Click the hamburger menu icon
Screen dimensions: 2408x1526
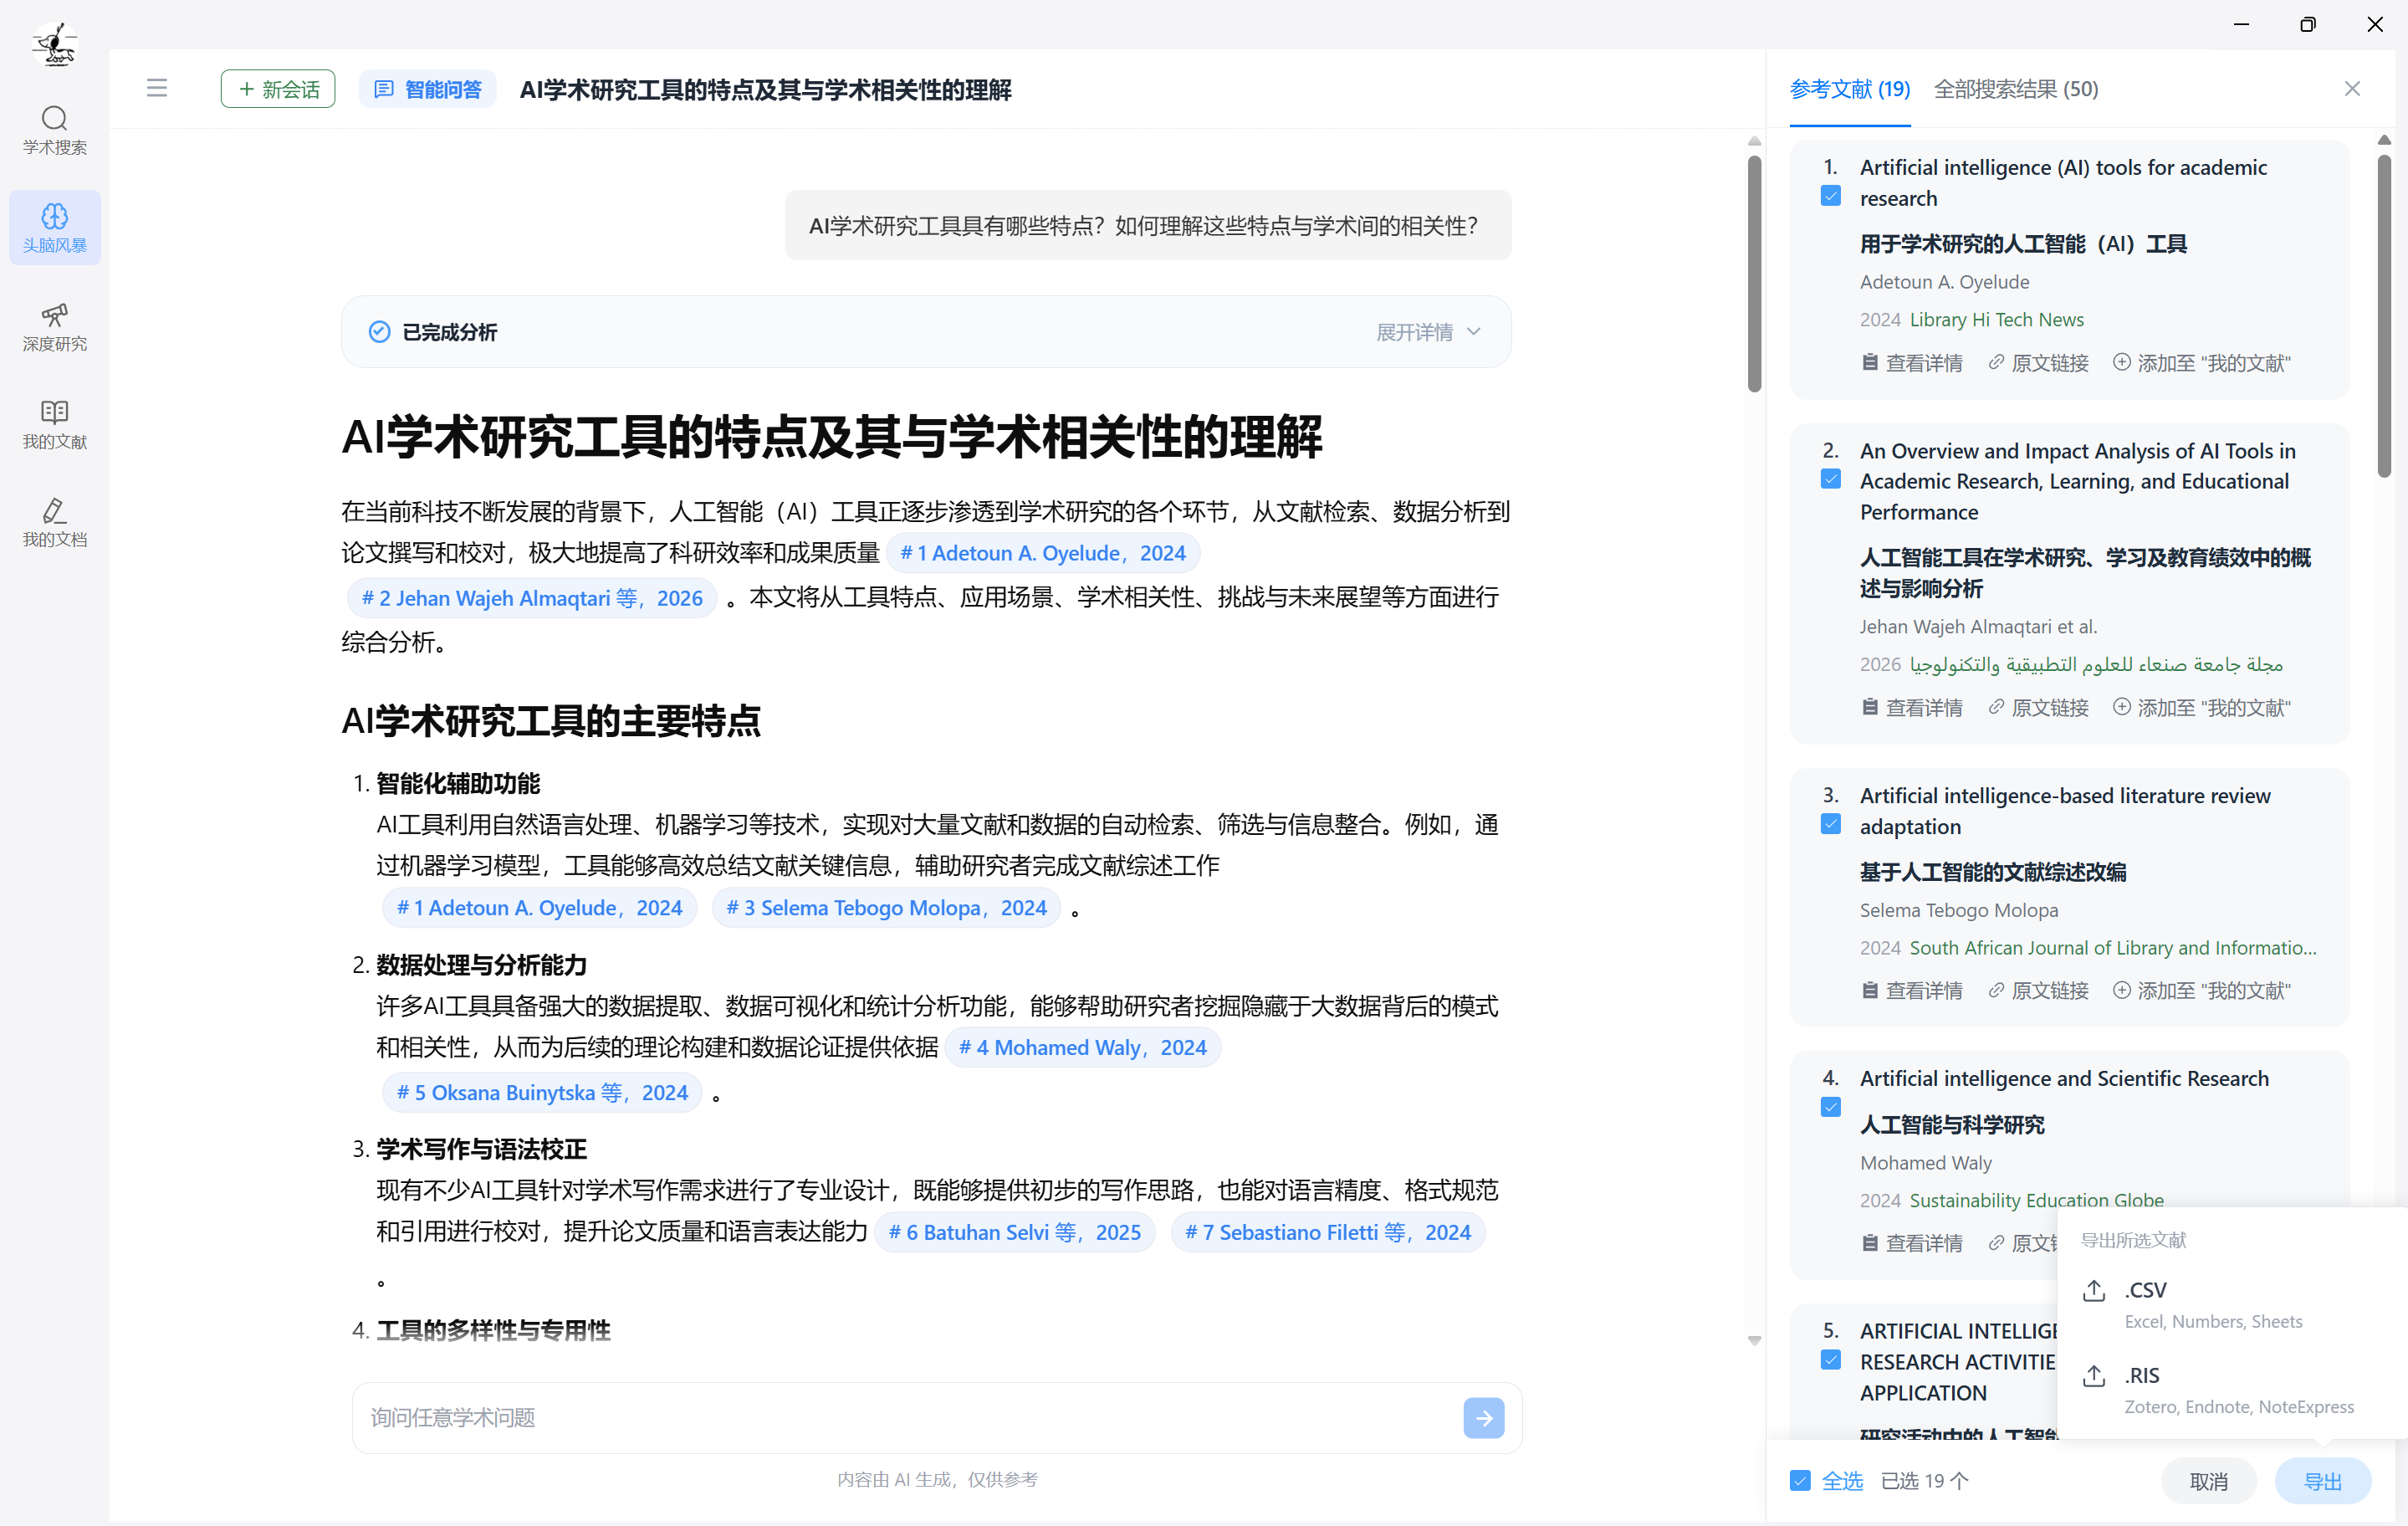157,88
